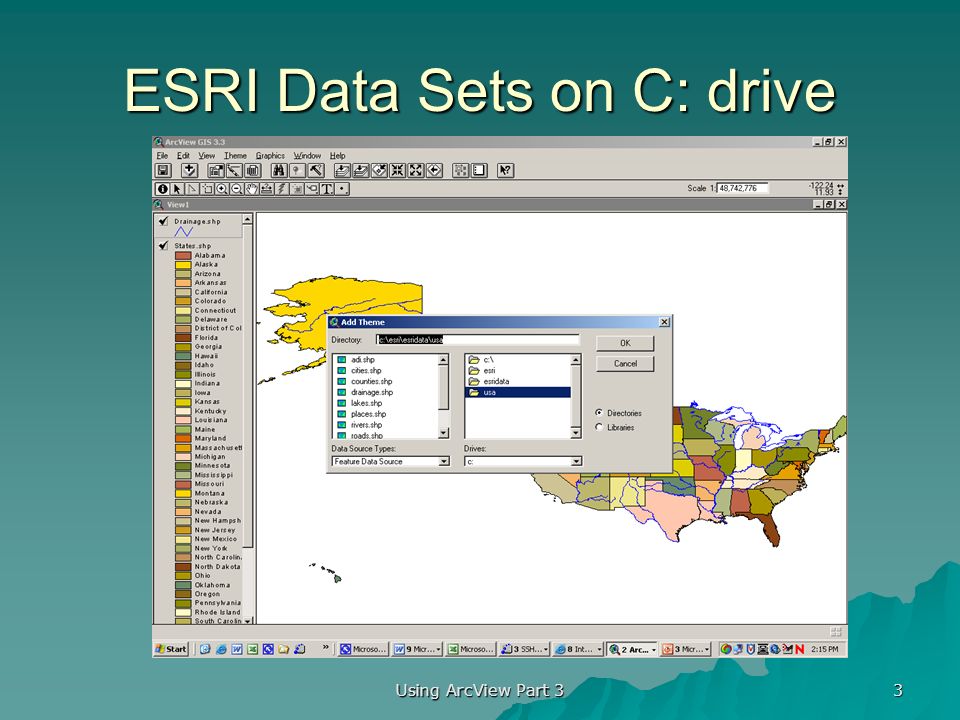Click legend panel scroll down arrow
This screenshot has width=960, height=720.
click(247, 620)
